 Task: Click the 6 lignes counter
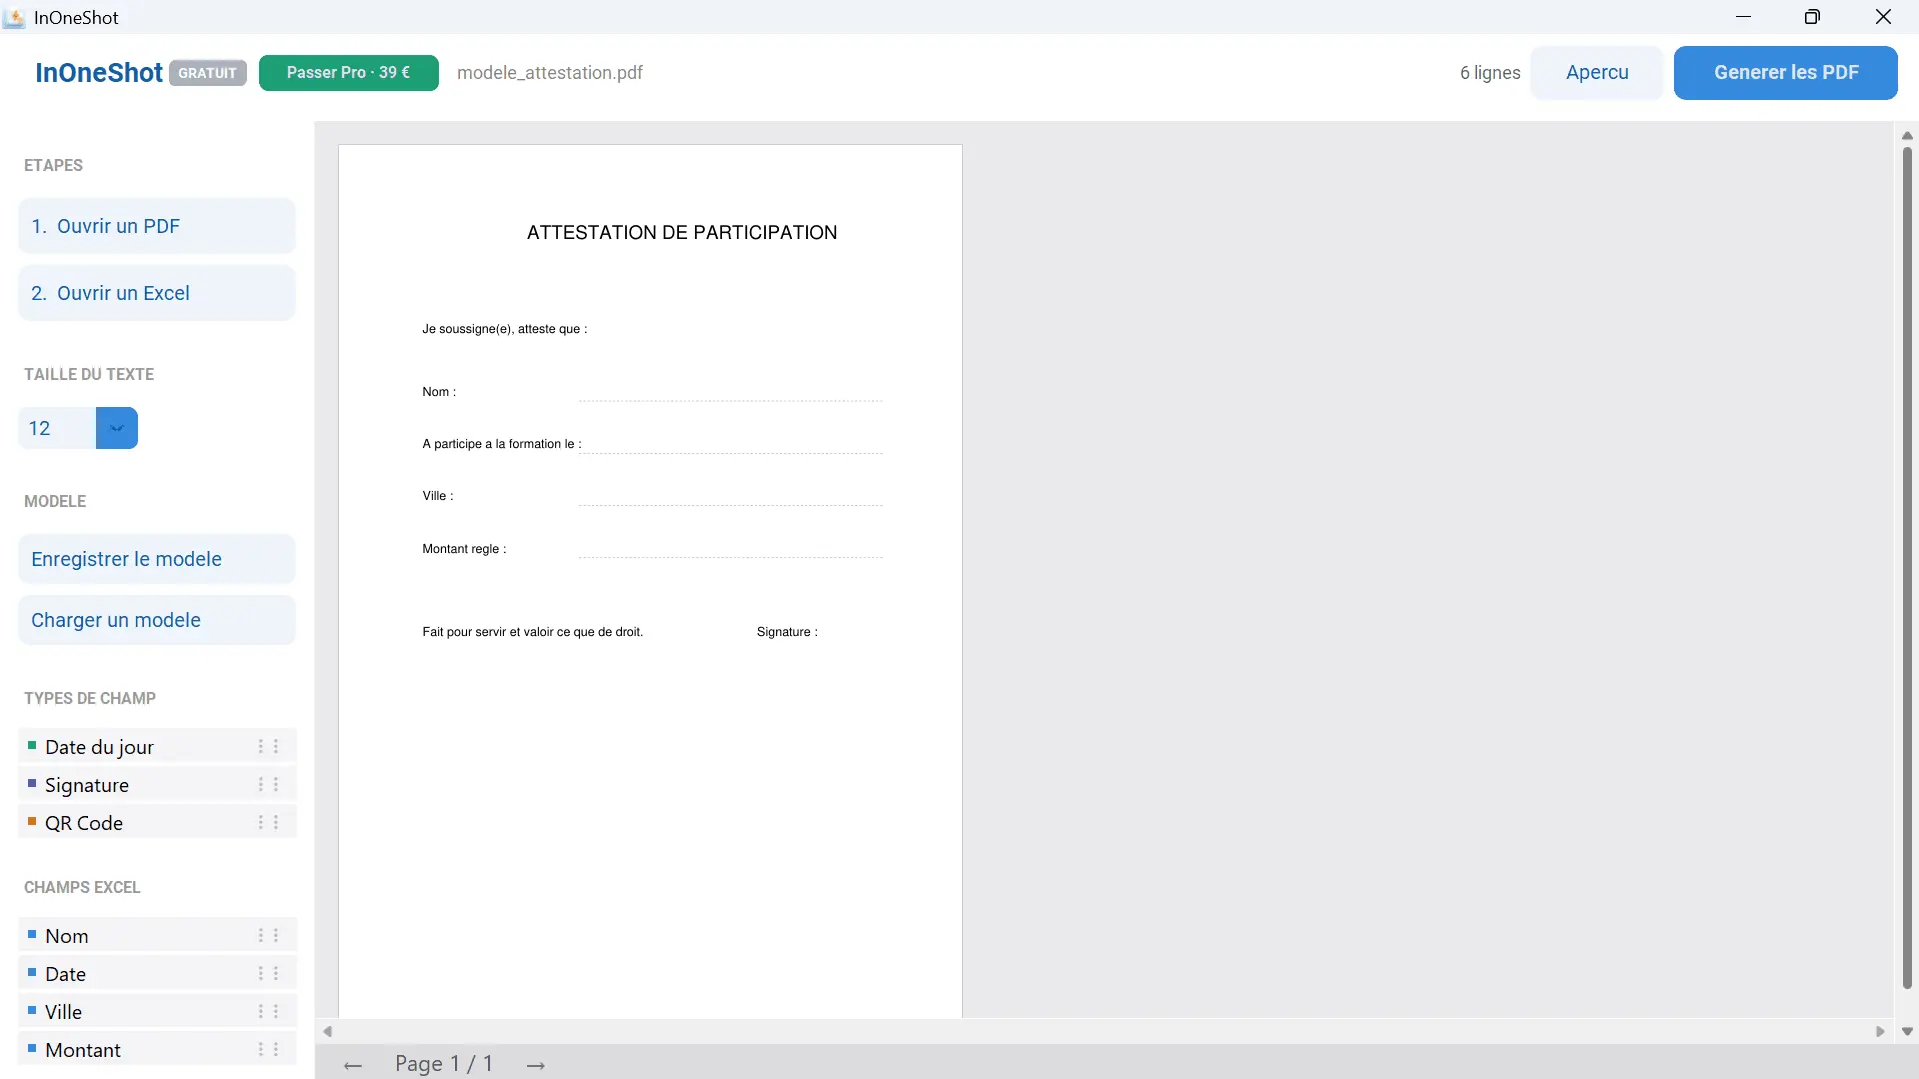tap(1490, 73)
